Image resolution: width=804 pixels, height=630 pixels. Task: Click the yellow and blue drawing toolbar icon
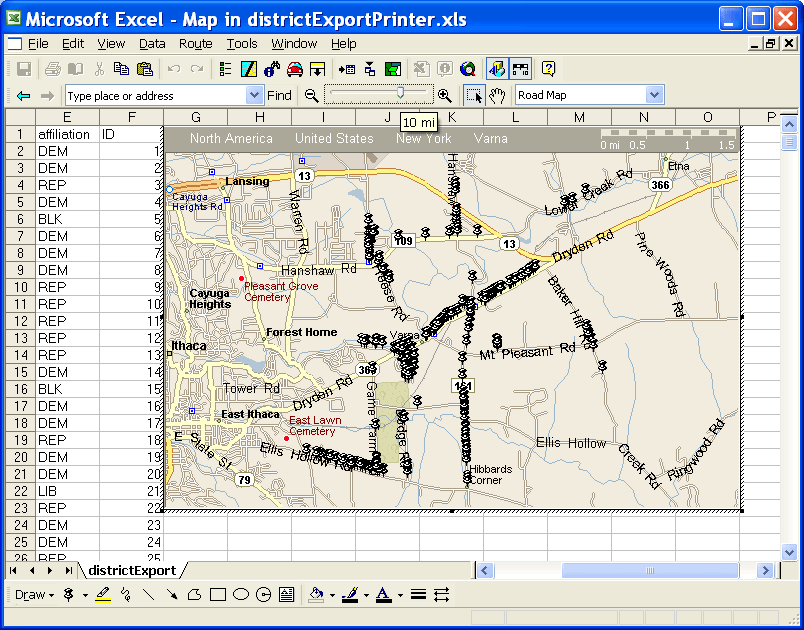click(x=249, y=69)
